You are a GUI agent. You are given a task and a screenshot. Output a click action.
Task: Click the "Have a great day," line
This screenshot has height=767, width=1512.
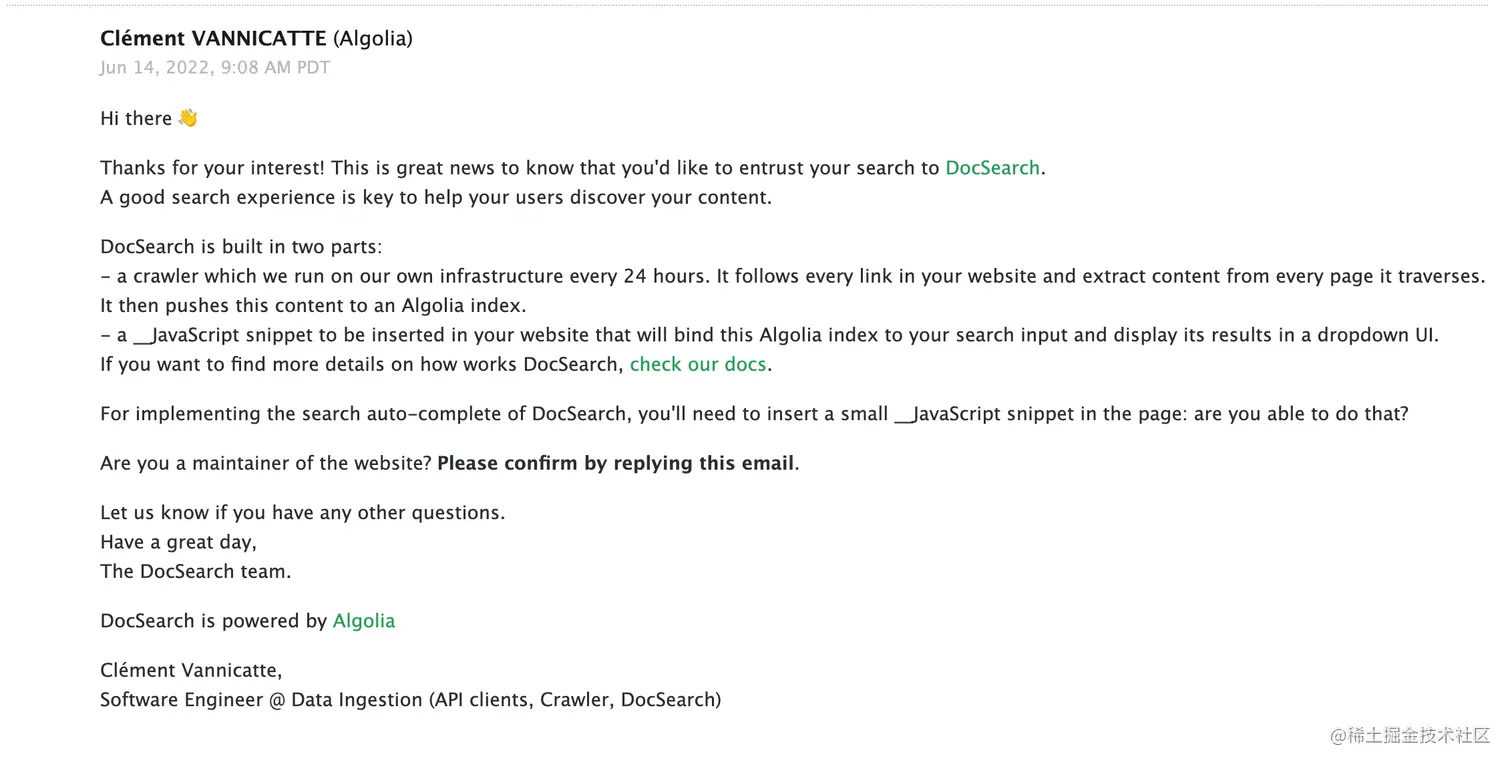pos(178,542)
